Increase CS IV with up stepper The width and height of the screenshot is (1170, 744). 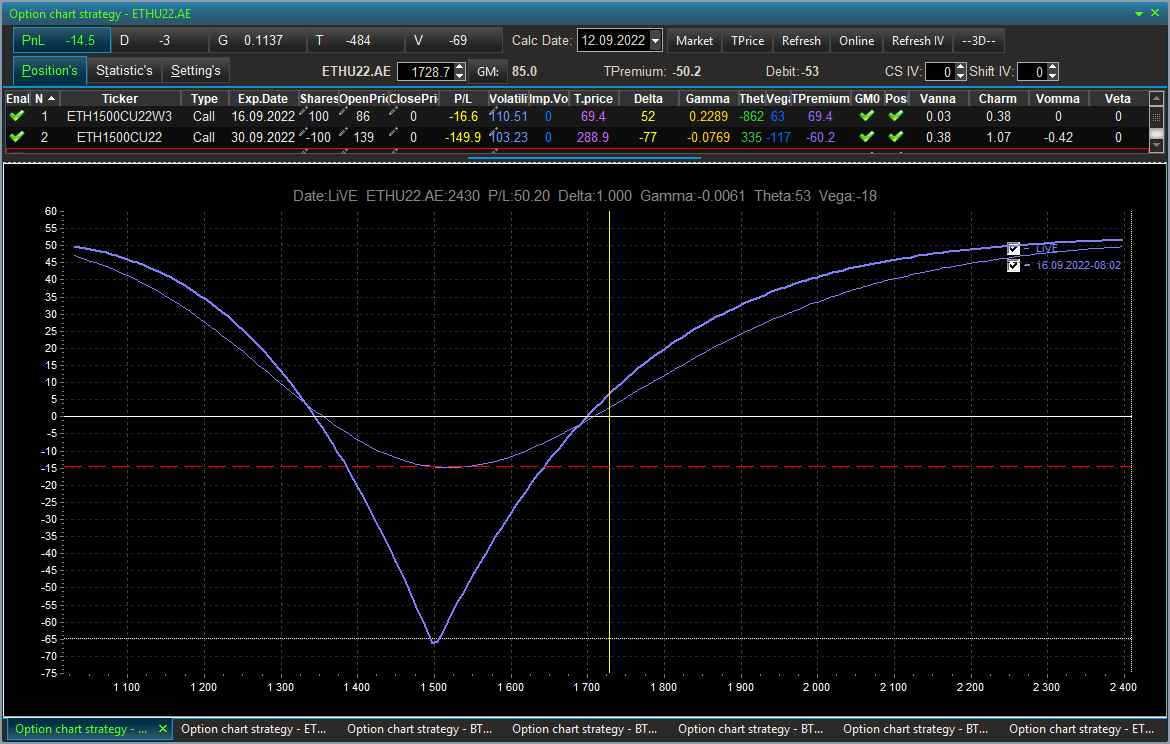(x=960, y=67)
